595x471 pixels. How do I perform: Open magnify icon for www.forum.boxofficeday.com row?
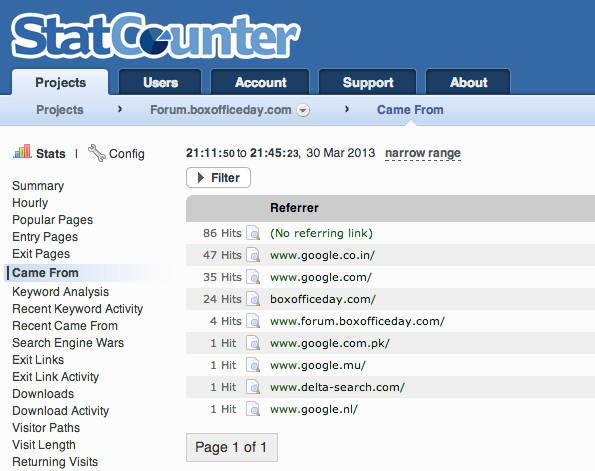click(x=253, y=321)
